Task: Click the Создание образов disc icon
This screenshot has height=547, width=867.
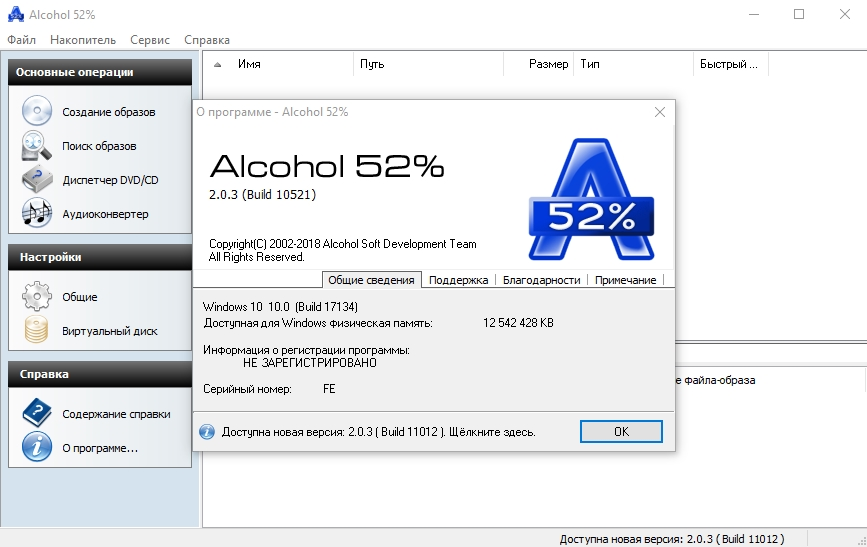Action: click(36, 111)
